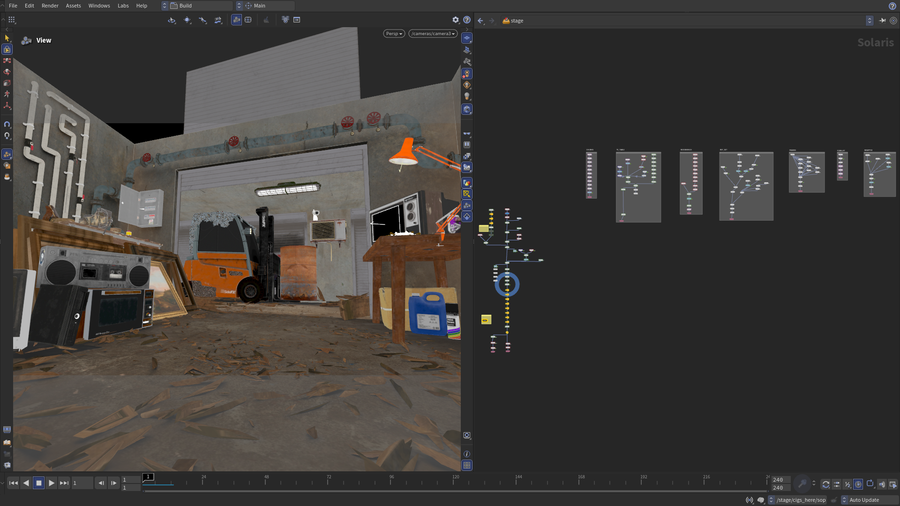This screenshot has height=506, width=900.
Task: Open viewport display options gear
Action: point(456,20)
